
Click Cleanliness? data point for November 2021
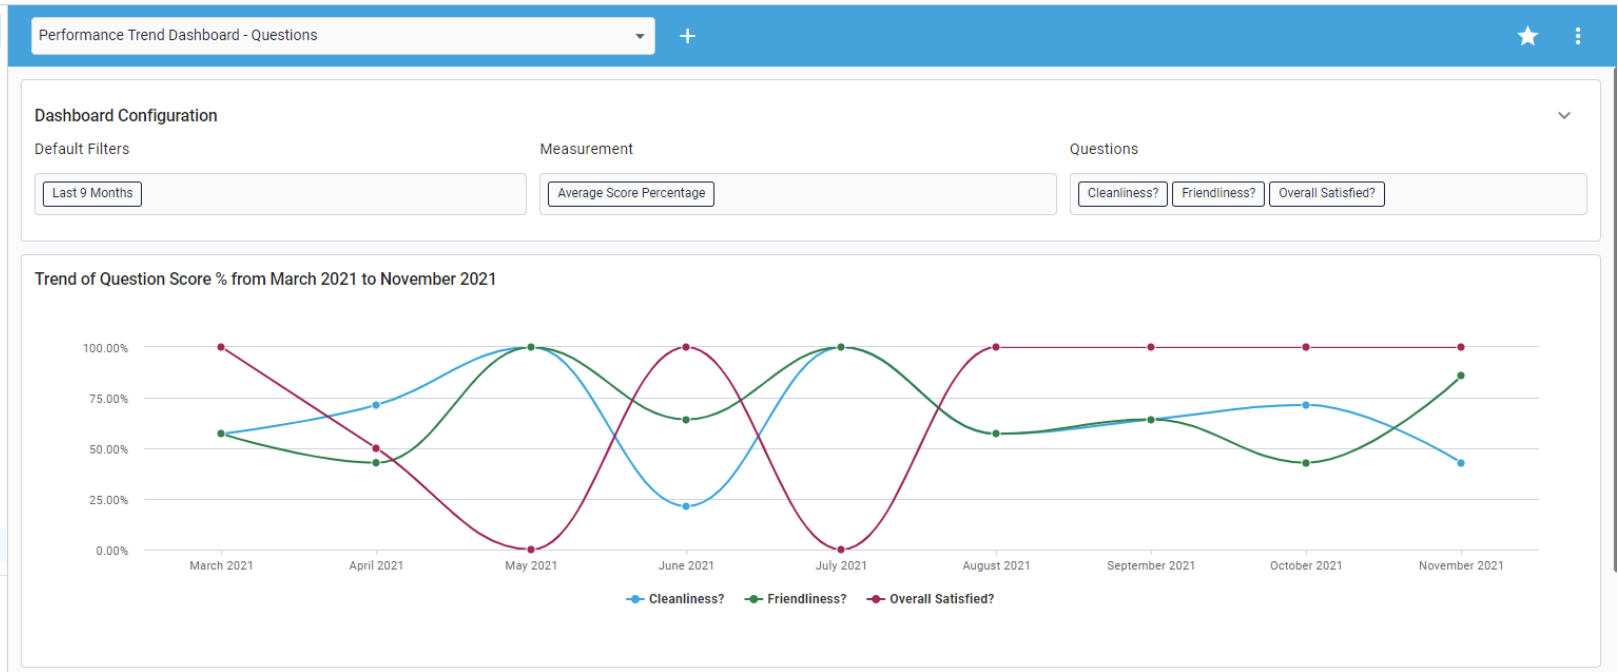(1461, 463)
